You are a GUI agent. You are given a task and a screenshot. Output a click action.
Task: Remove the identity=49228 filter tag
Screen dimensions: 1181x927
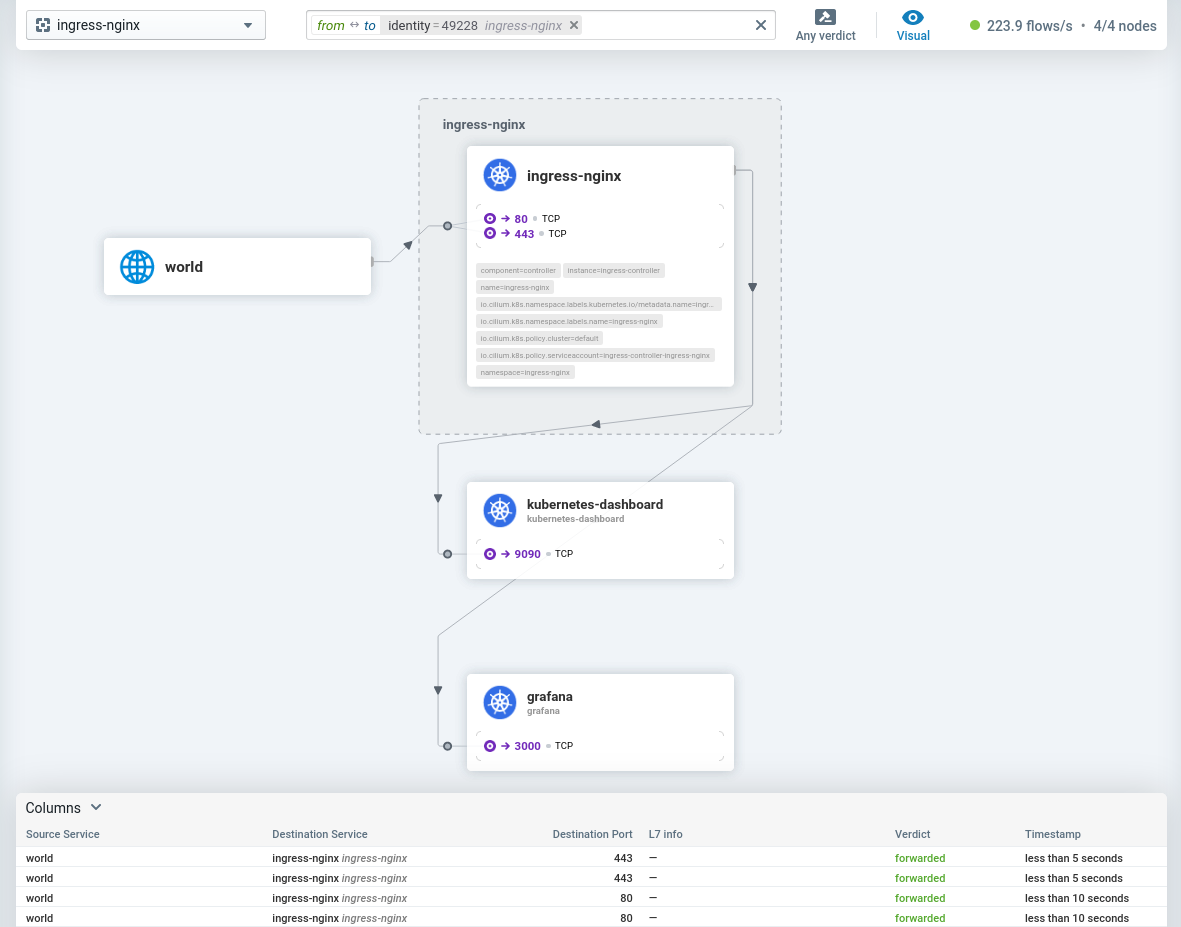(574, 25)
